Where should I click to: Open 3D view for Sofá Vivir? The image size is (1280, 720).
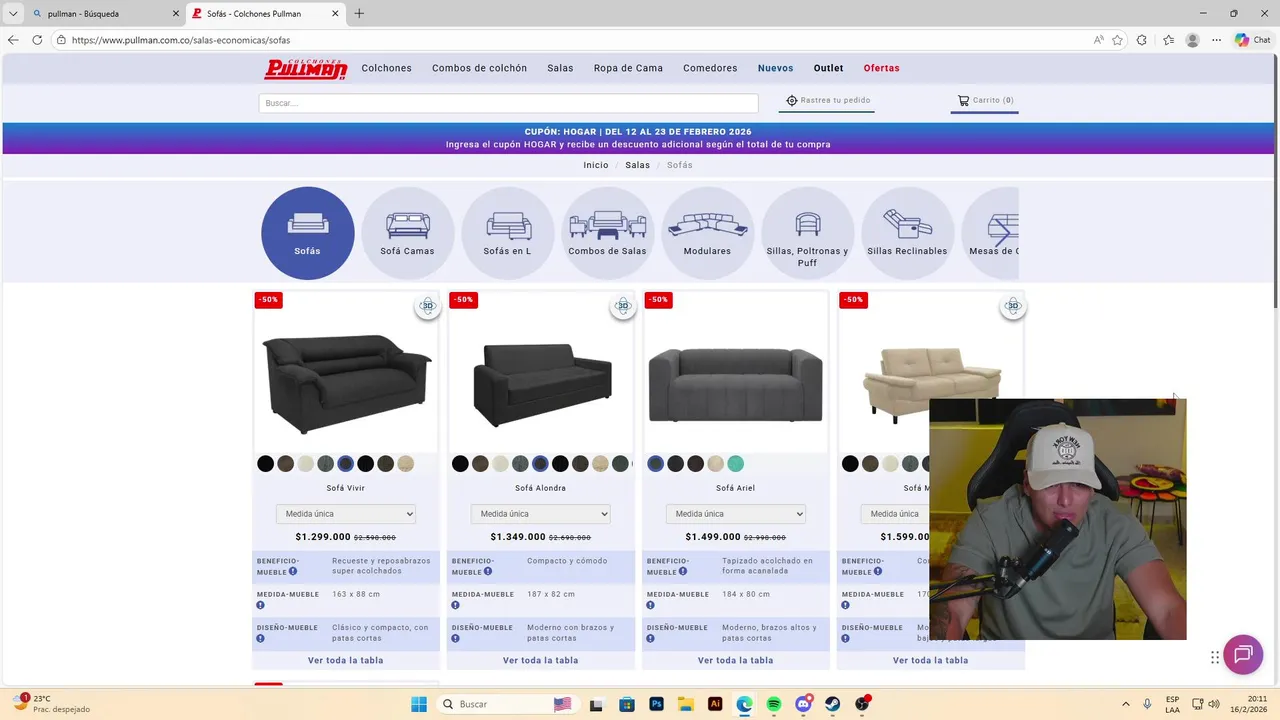click(x=428, y=306)
